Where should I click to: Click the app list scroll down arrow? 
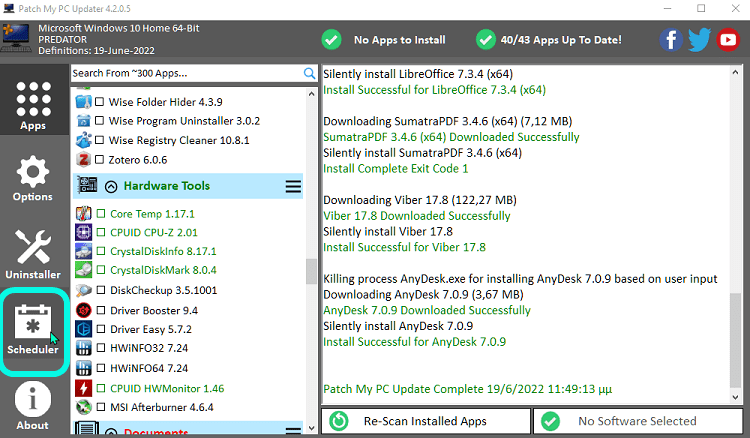pyautogui.click(x=311, y=428)
